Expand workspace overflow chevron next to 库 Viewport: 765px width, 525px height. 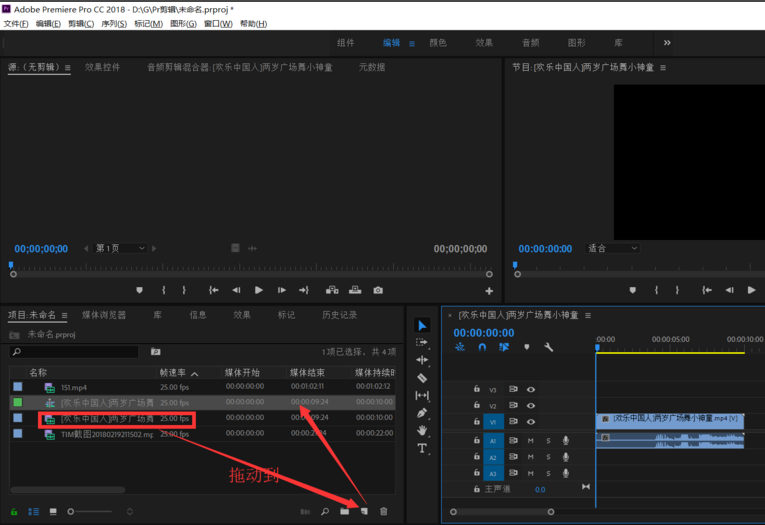pos(667,43)
